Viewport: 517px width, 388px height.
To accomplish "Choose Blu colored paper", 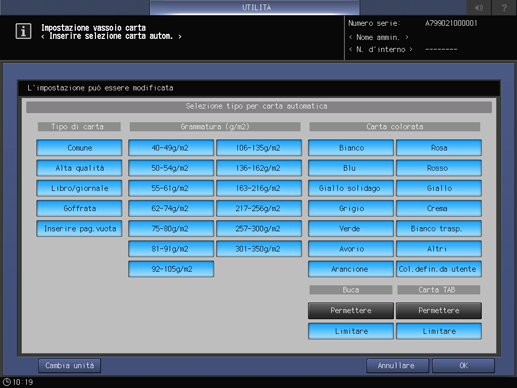I will 351,168.
